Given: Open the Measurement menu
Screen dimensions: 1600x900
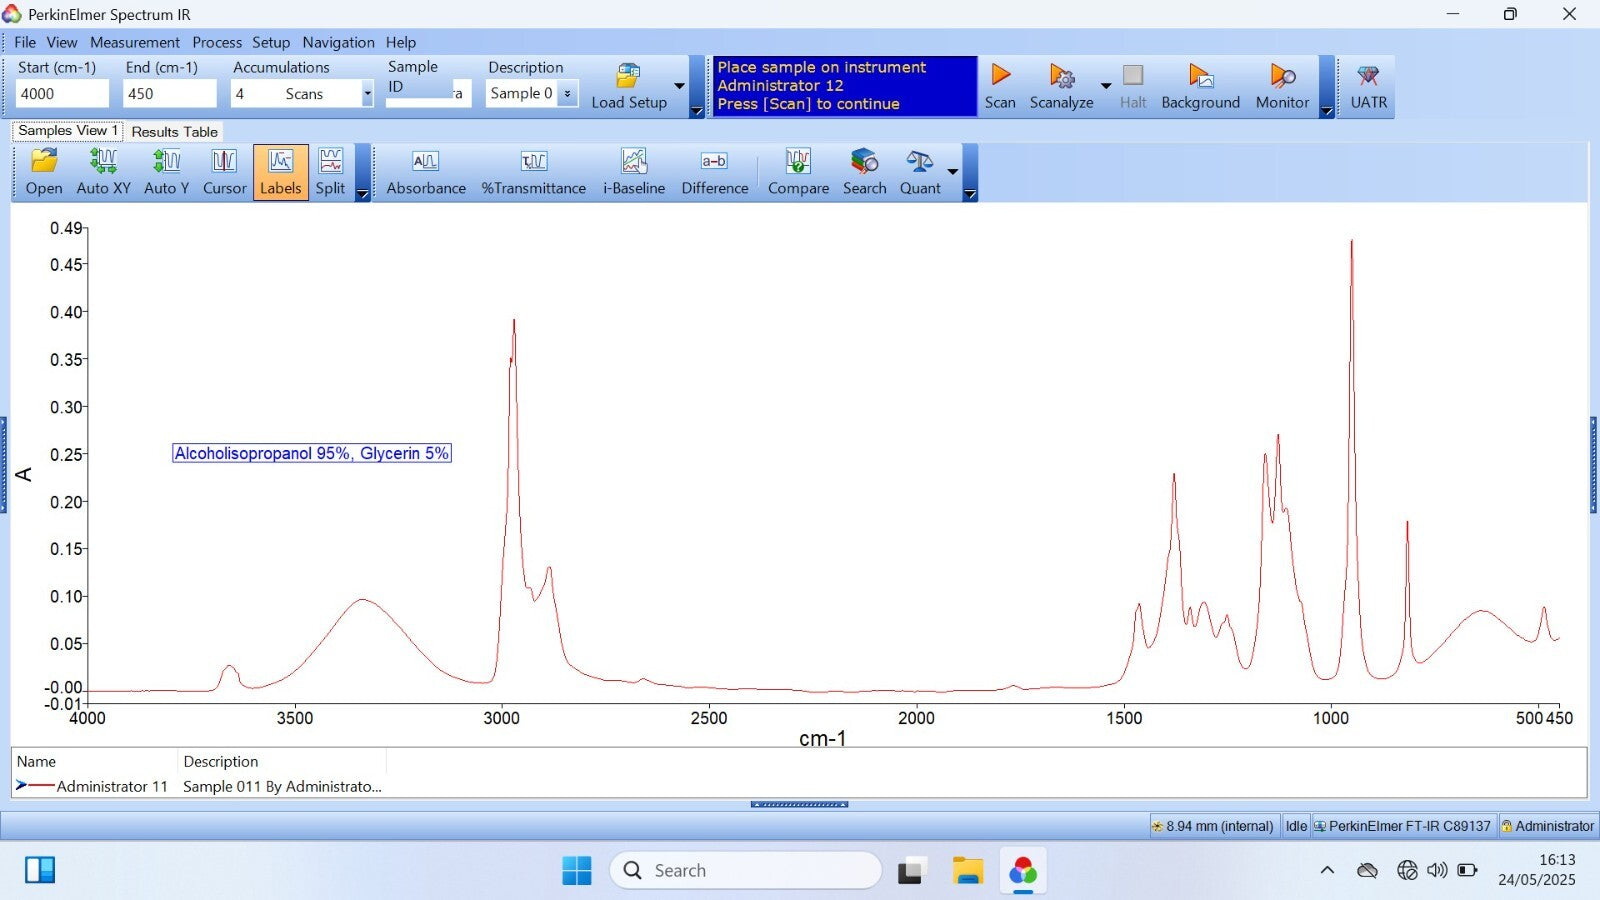Looking at the screenshot, I should pyautogui.click(x=134, y=42).
